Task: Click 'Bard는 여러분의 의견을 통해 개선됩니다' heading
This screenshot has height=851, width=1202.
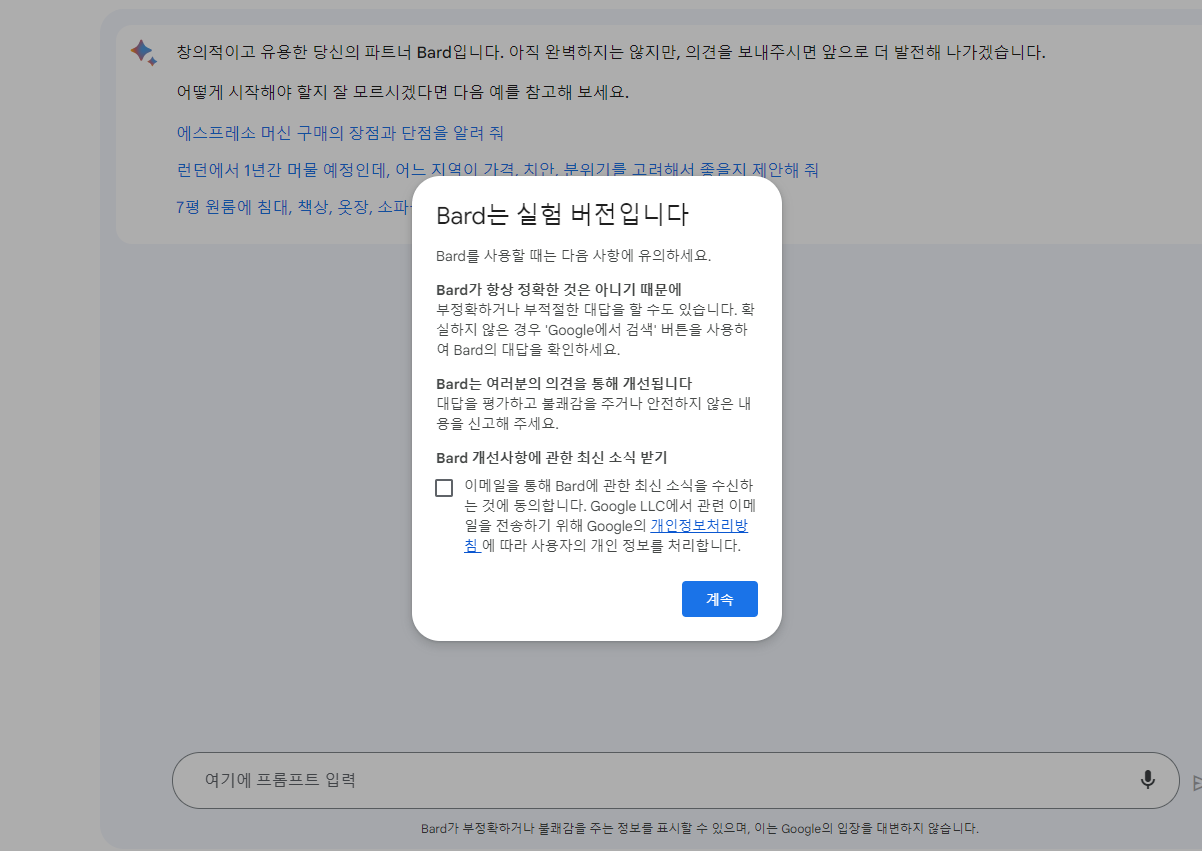Action: (564, 383)
